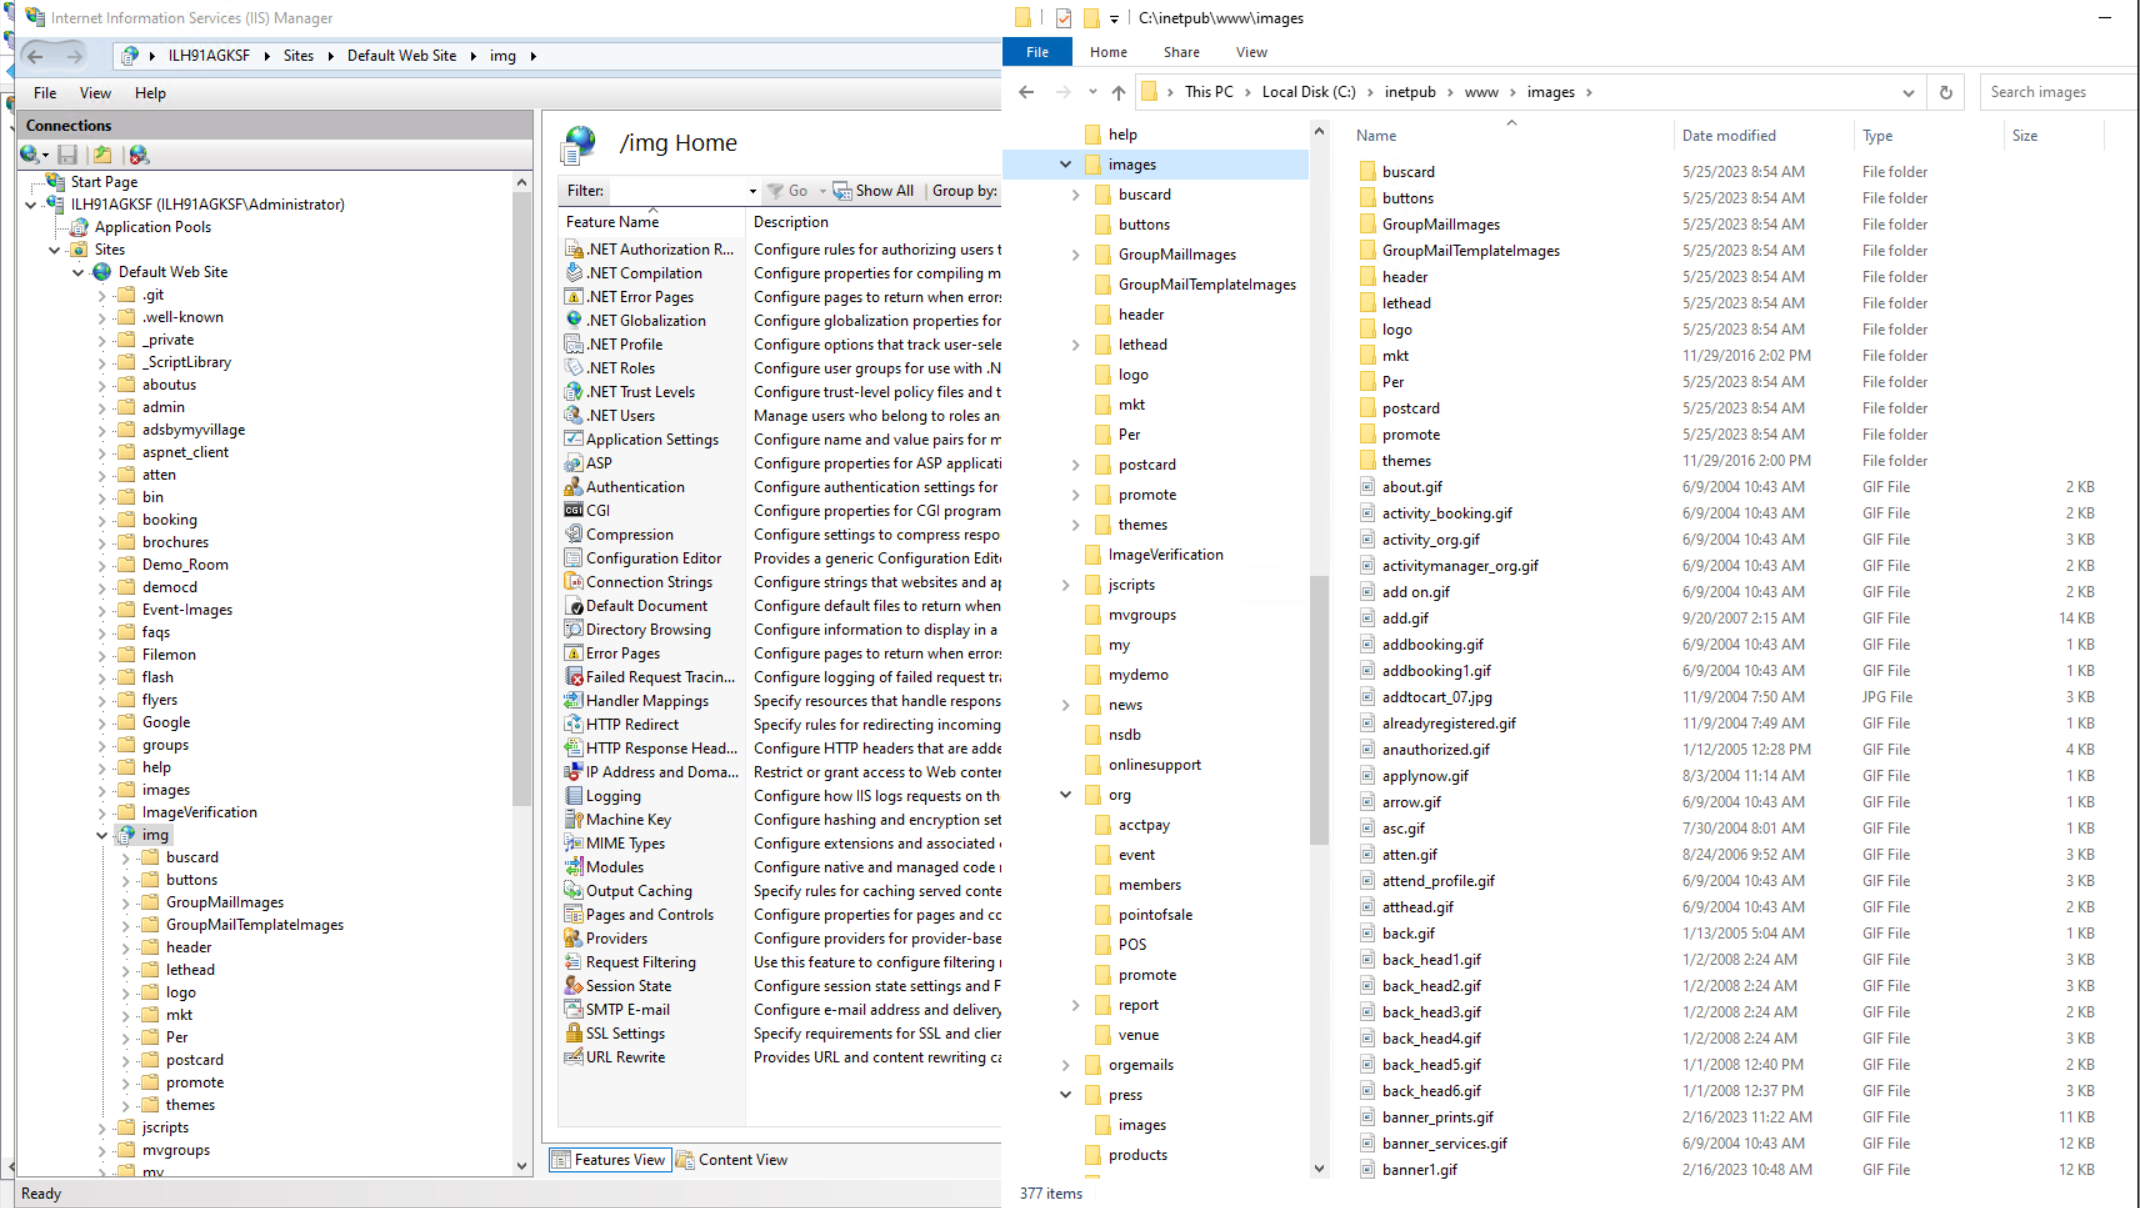Screen dimensions: 2140x1208
Task: Open SSL Settings lock icon
Action: tap(574, 1033)
